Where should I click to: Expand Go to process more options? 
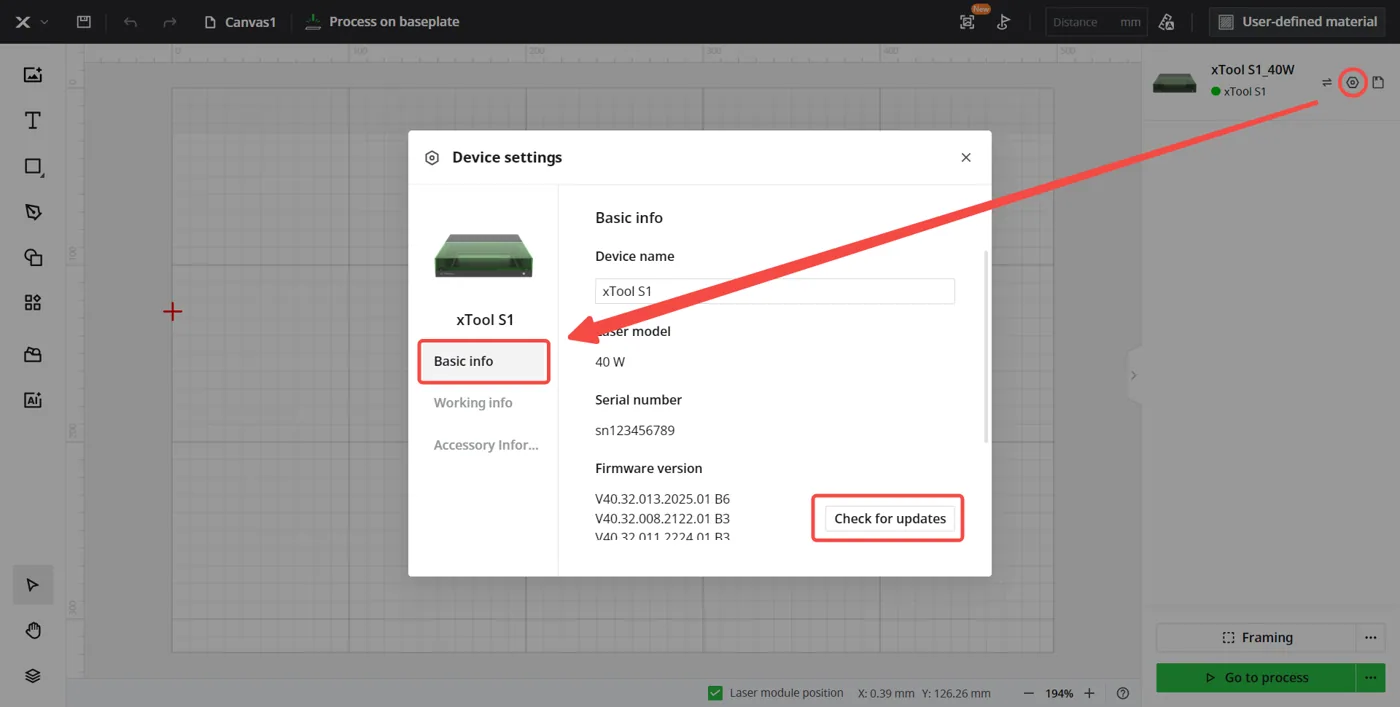point(1370,677)
